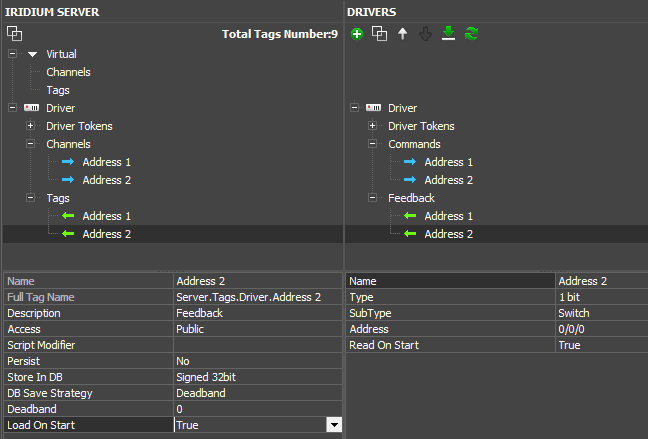Viewport: 648px width, 439px height.
Task: Click the move down arrow icon
Action: point(425,34)
